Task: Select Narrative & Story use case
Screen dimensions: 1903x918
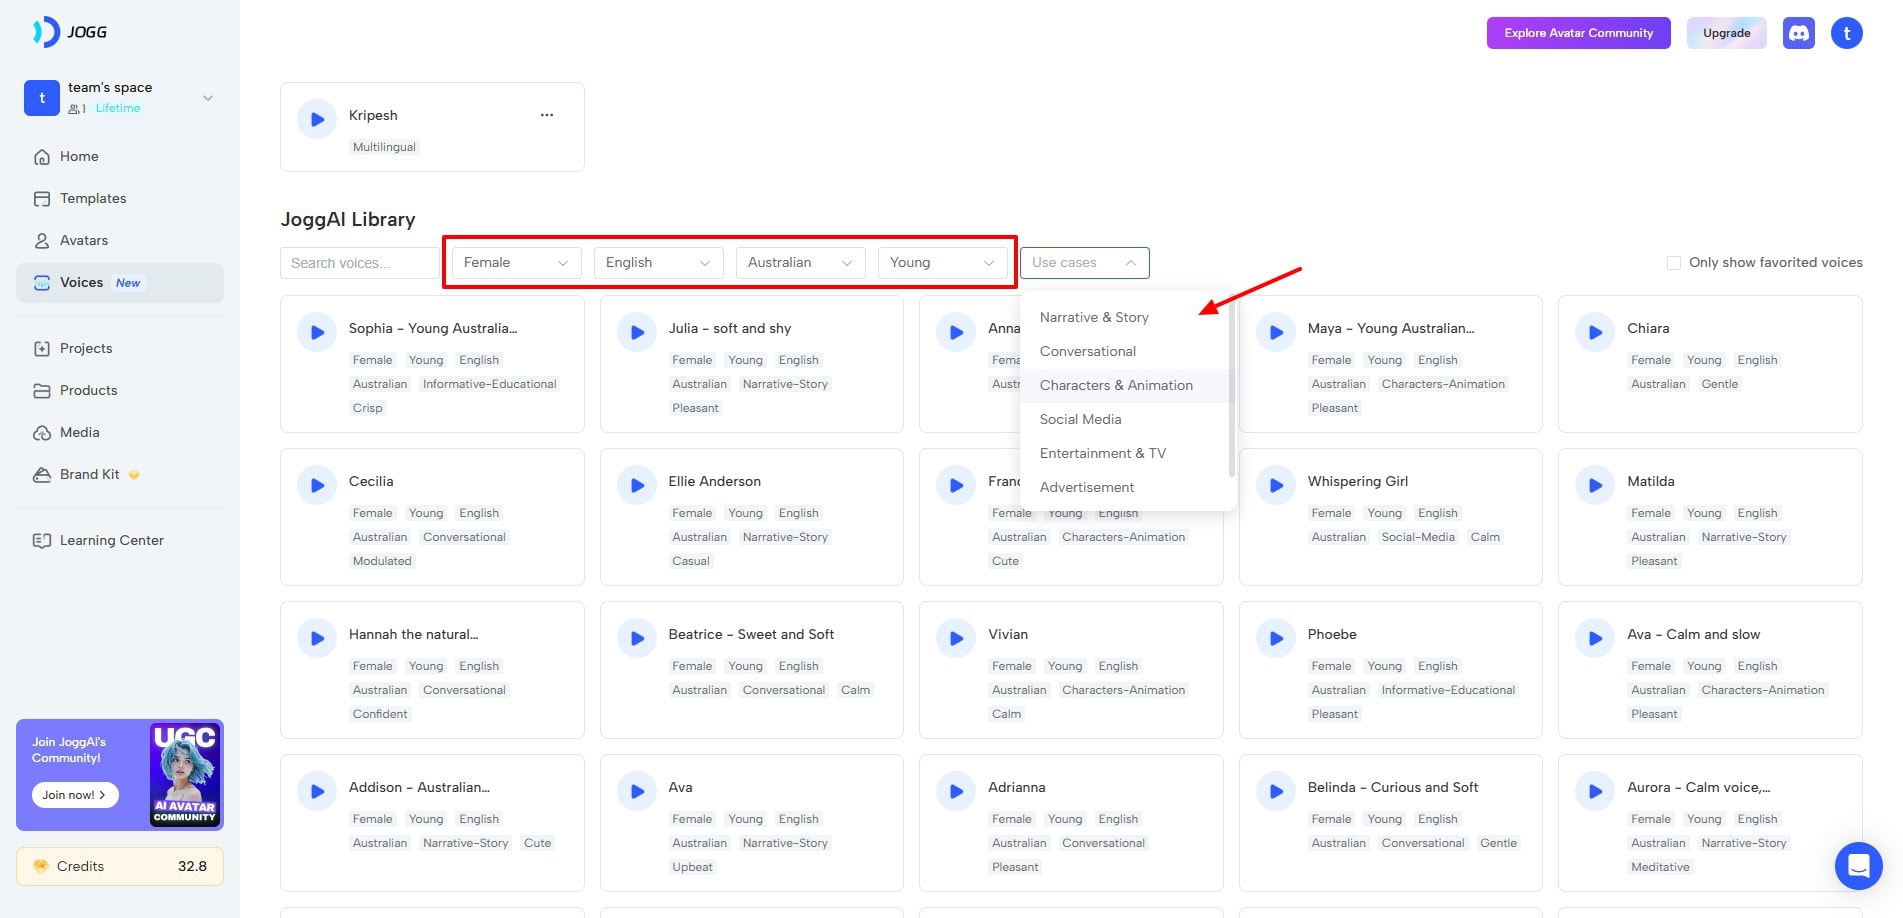Action: (1094, 317)
